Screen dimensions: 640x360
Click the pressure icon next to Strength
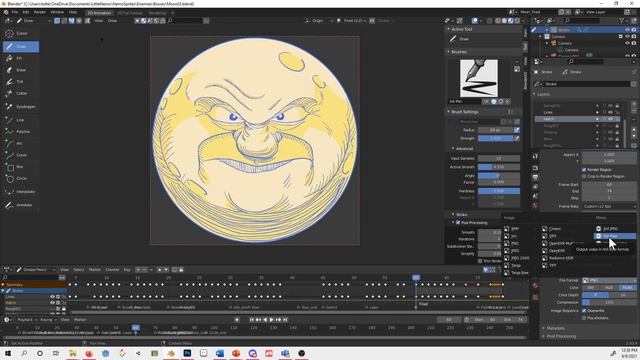click(517, 138)
